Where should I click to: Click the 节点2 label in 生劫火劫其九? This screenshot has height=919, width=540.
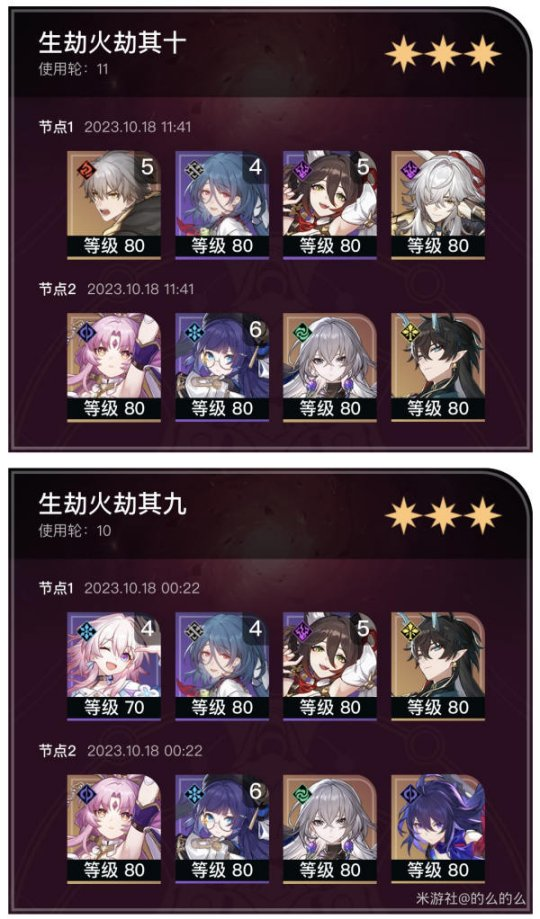pos(57,750)
